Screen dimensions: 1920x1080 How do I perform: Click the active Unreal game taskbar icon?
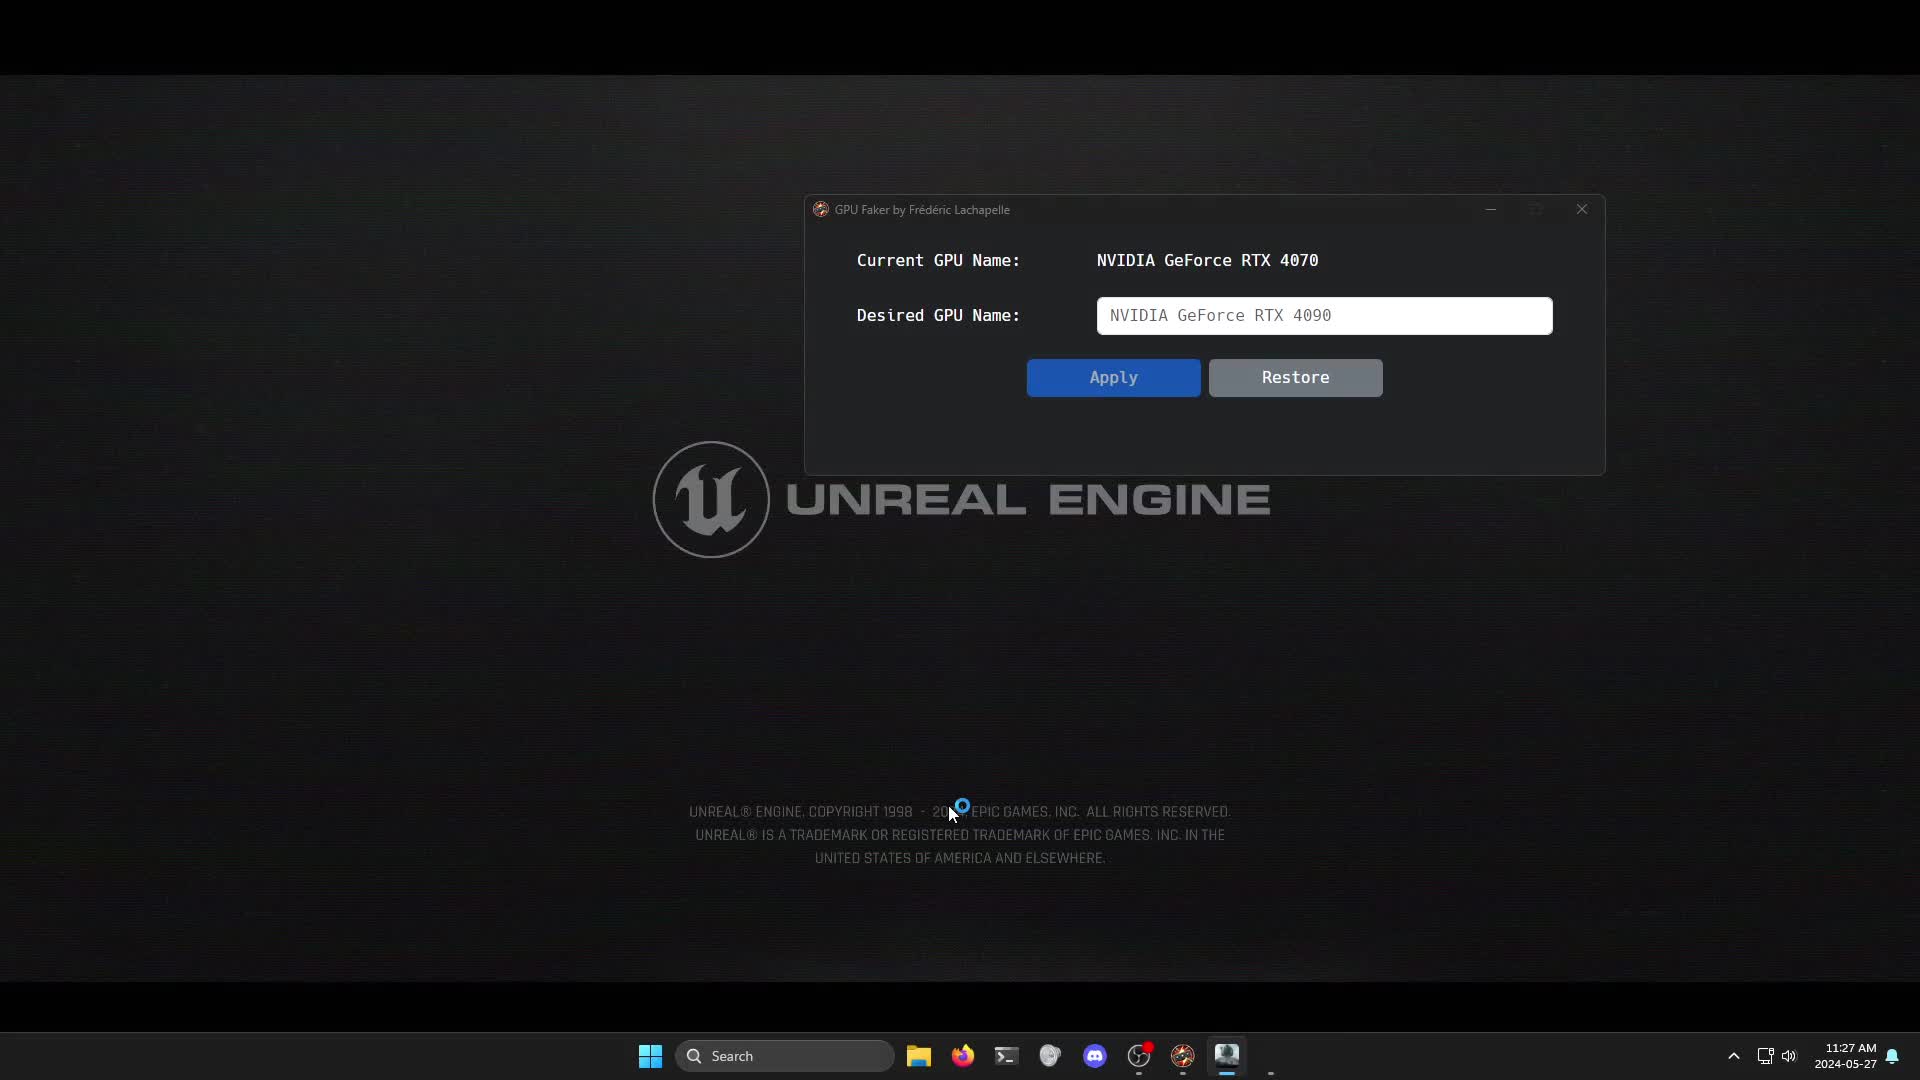pyautogui.click(x=1226, y=1056)
